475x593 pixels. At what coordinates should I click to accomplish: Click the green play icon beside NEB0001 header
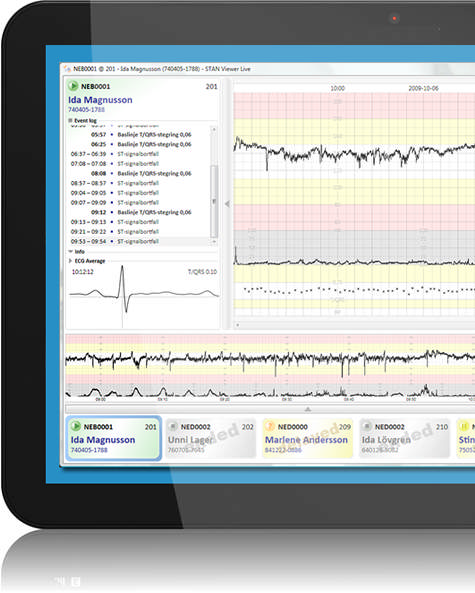coord(73,86)
